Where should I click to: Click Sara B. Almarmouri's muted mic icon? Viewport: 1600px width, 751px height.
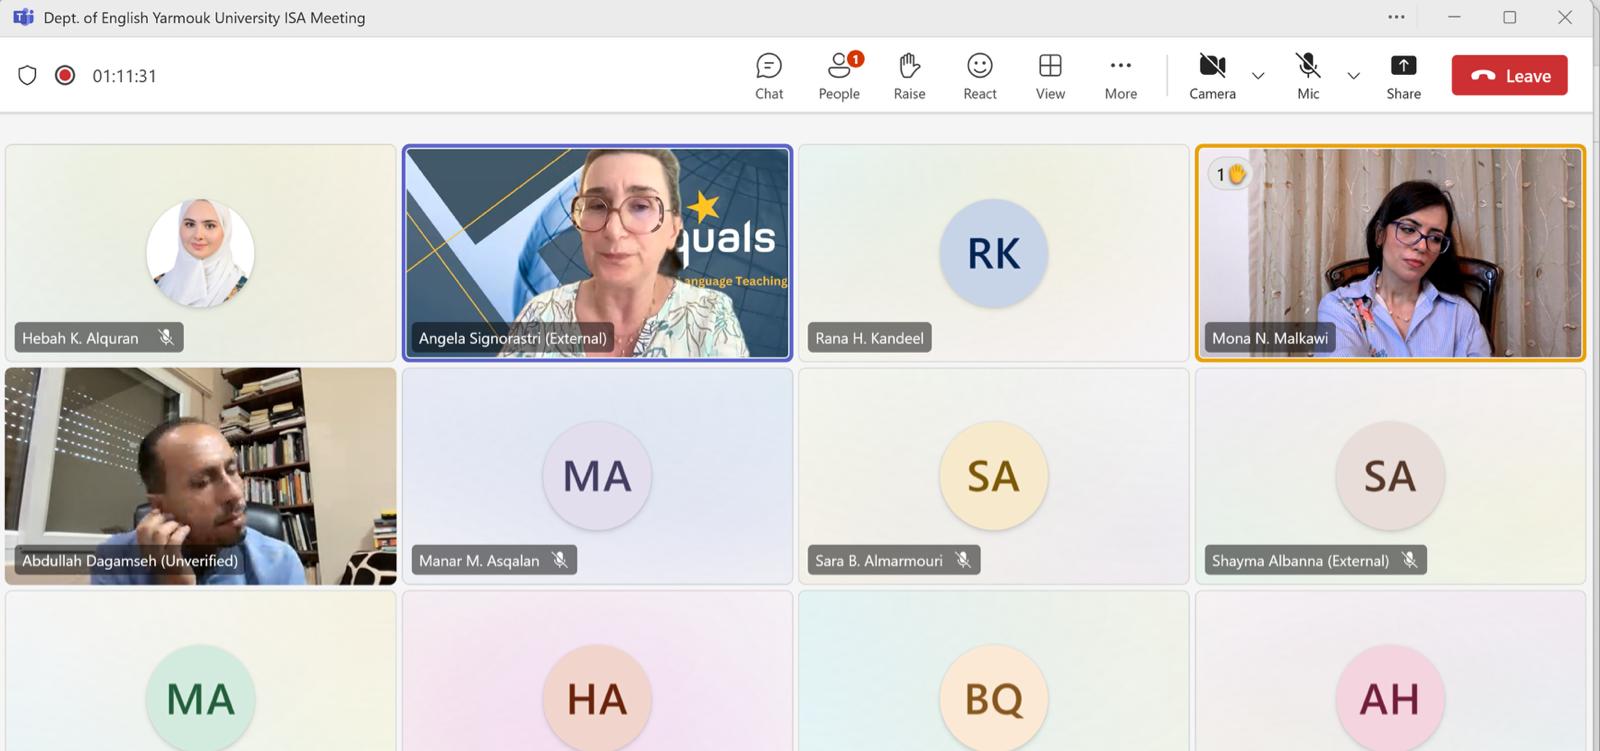tap(963, 560)
